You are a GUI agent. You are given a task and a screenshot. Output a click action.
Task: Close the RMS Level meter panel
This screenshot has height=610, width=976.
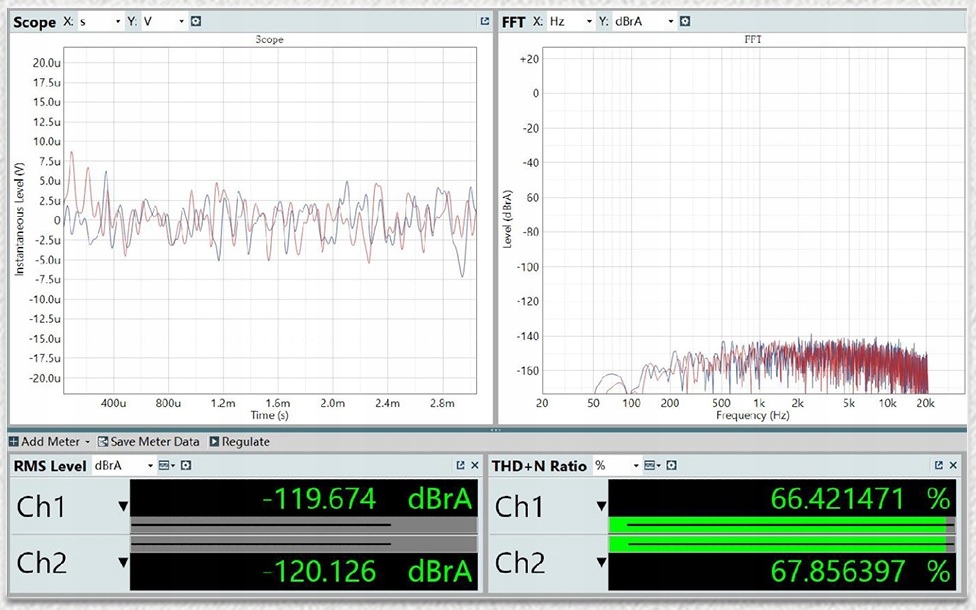point(475,465)
